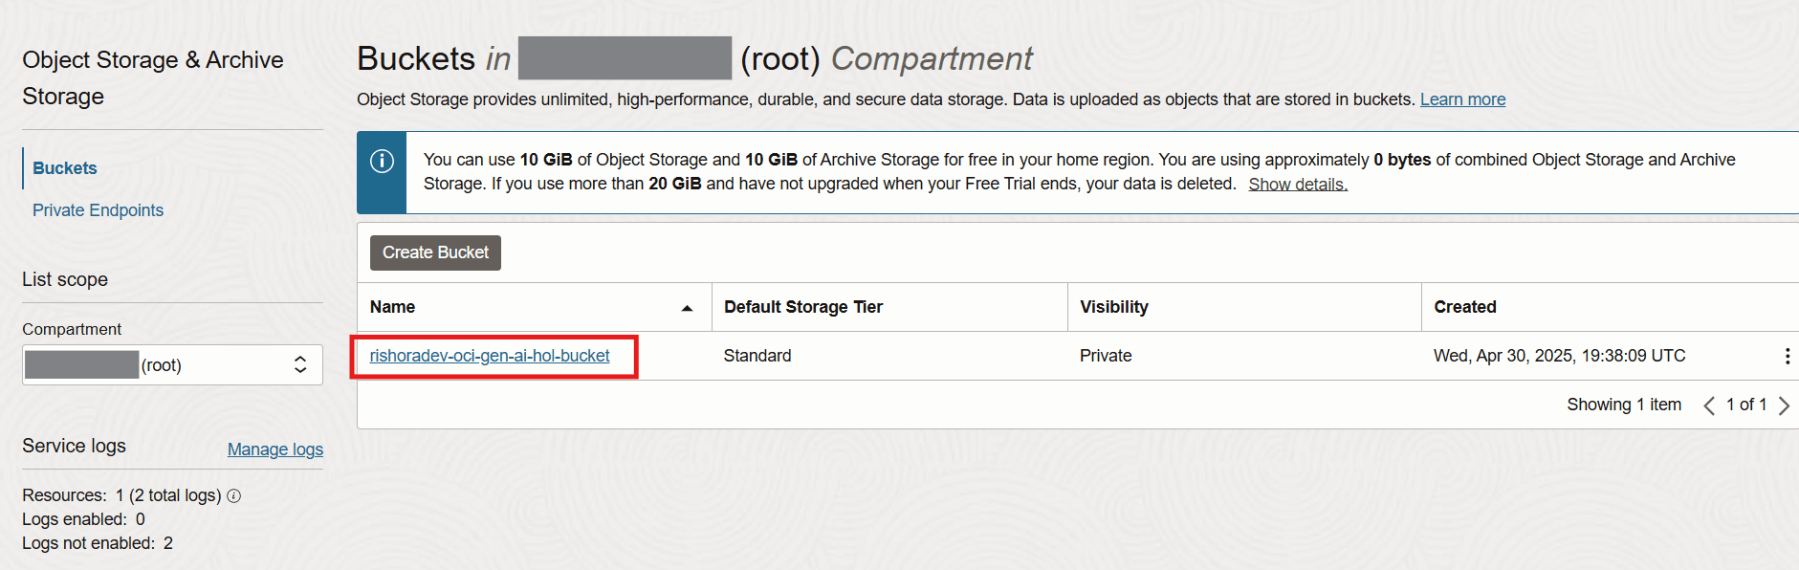This screenshot has height=570, width=1799.
Task: Go to the next page of buckets
Action: pos(1784,405)
